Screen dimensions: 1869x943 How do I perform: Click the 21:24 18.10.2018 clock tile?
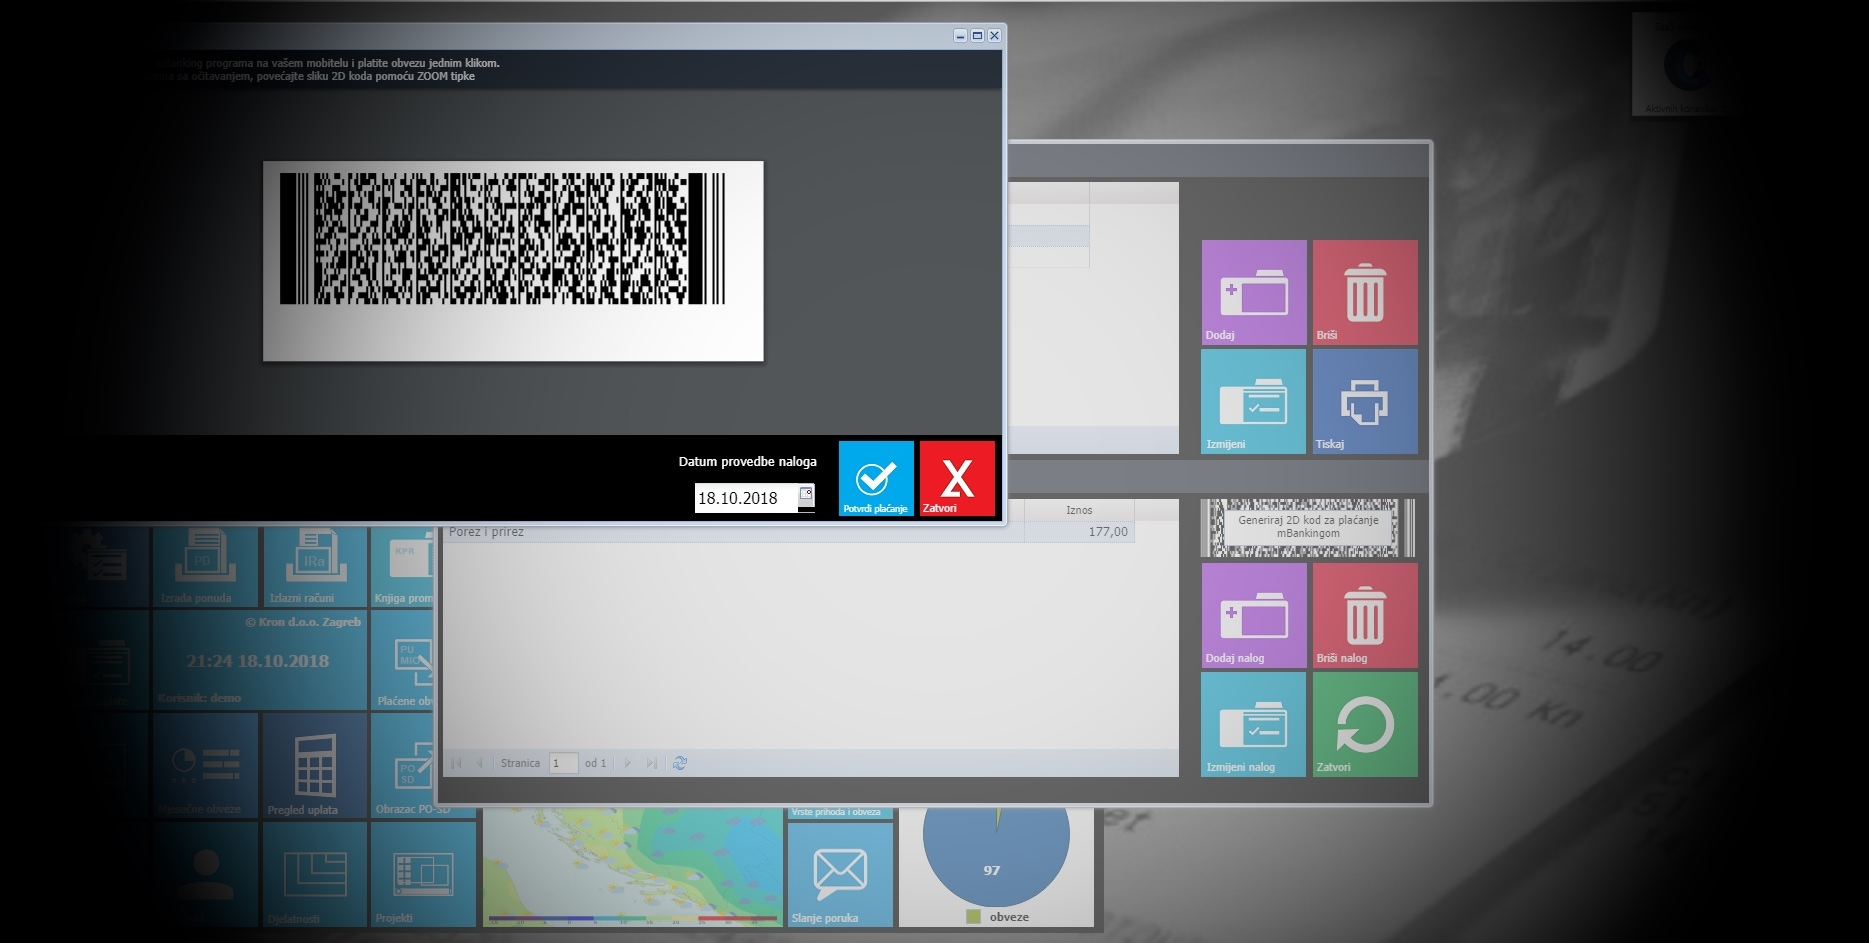click(x=258, y=661)
